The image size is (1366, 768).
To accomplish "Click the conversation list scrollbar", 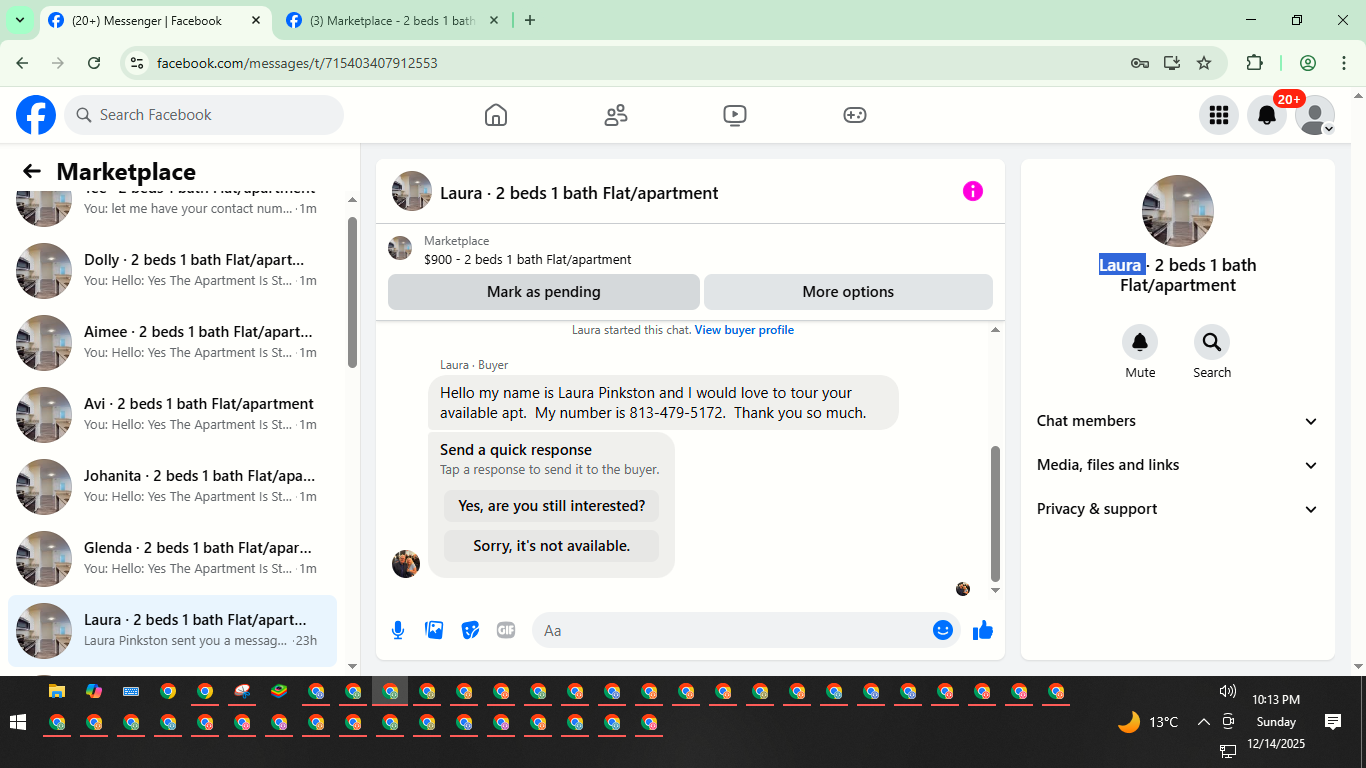I will point(352,292).
